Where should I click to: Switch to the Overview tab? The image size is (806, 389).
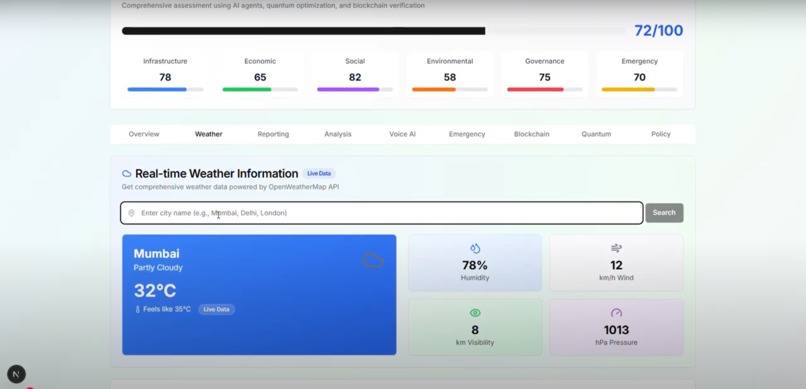[x=144, y=134]
